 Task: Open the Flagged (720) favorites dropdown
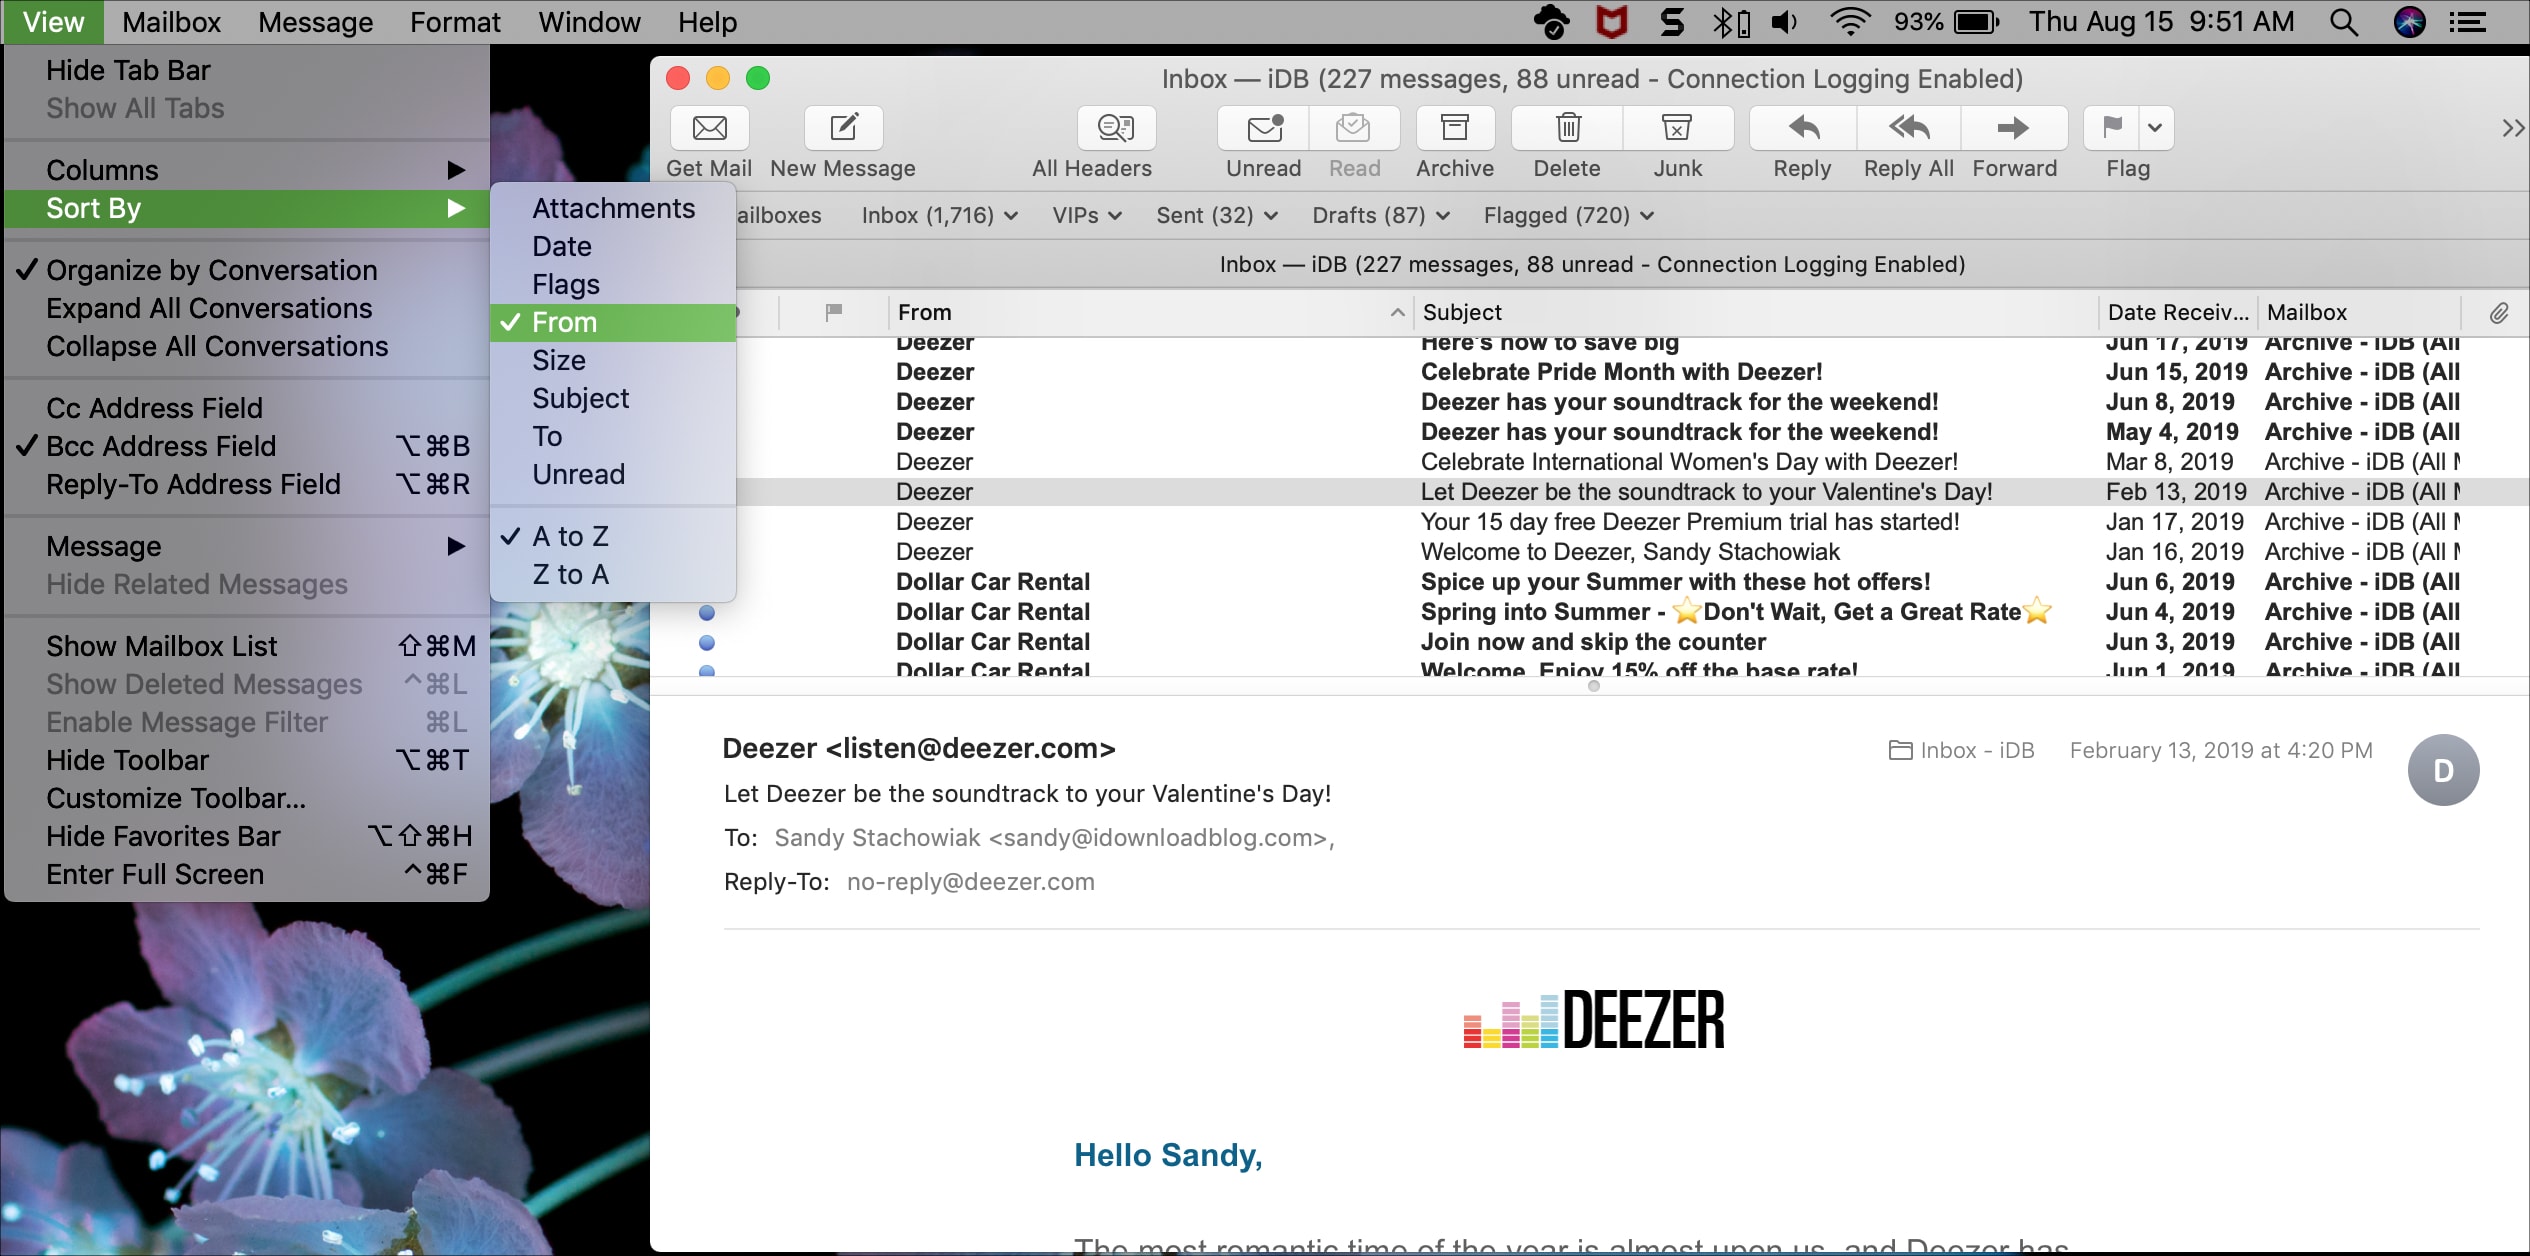1568,215
